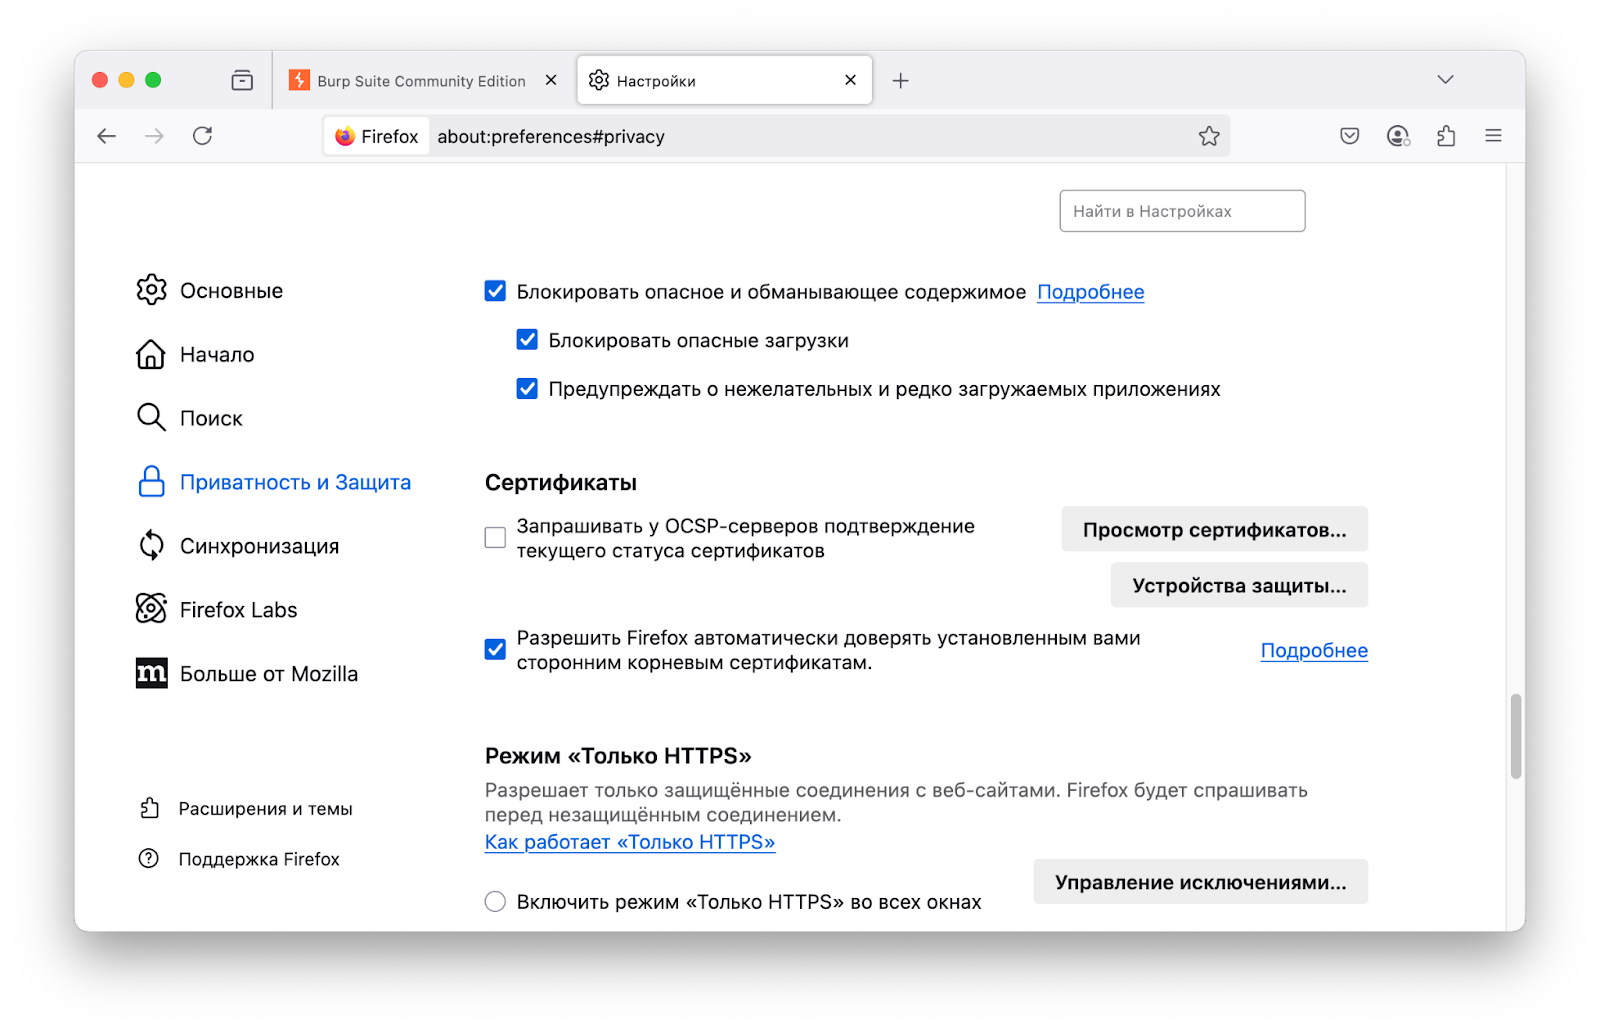Select Приватность и Защита category label

(x=295, y=482)
